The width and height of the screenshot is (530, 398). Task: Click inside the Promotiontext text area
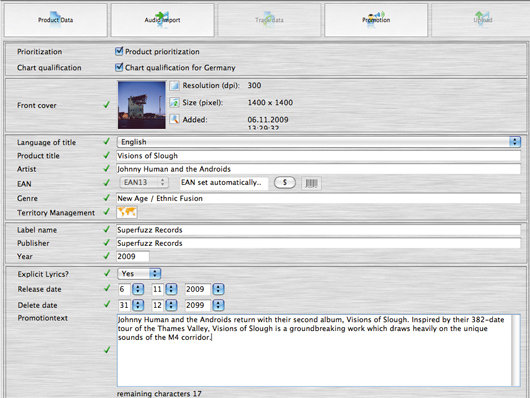coord(314,350)
